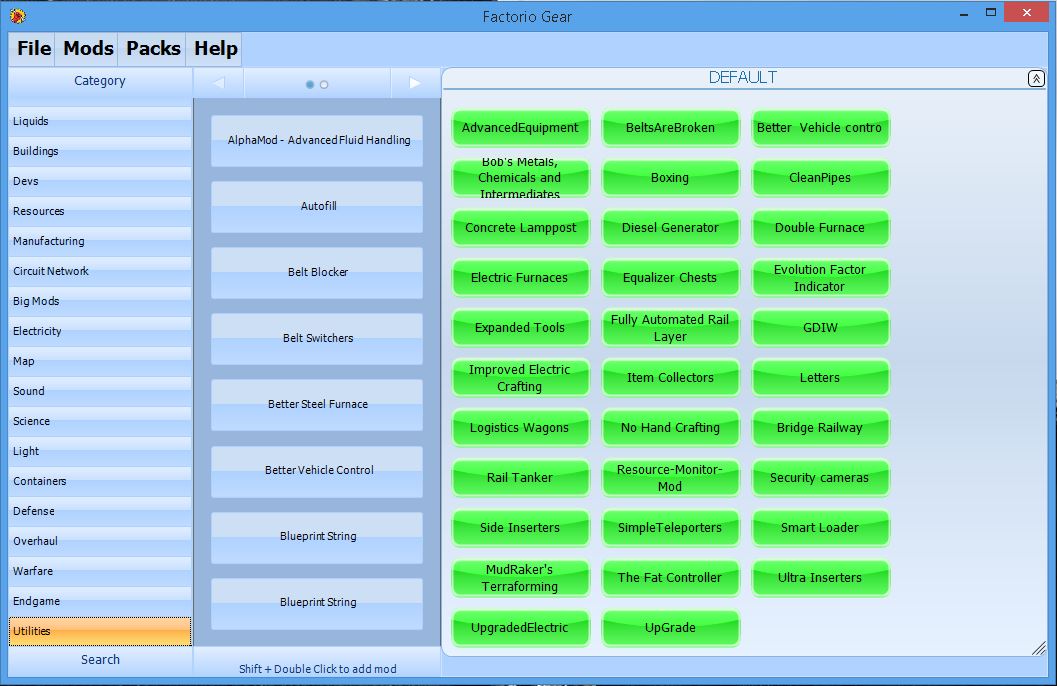Click the Bridge Railway button
The height and width of the screenshot is (686, 1057).
(x=820, y=428)
